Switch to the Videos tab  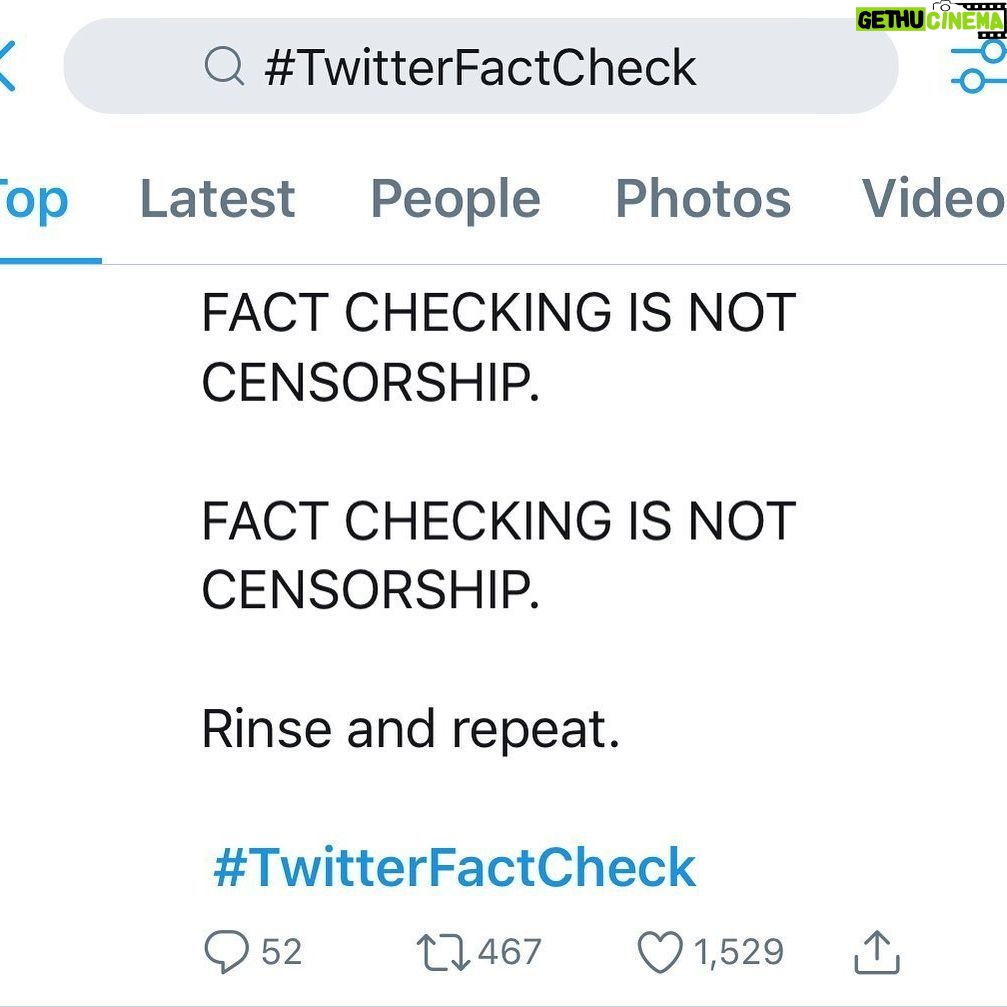click(x=934, y=198)
